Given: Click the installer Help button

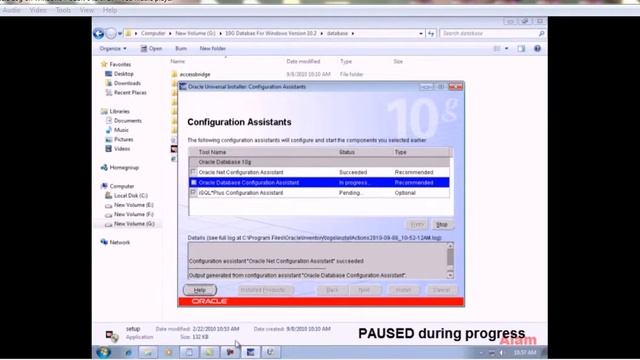Looking at the screenshot, I should coord(200,290).
